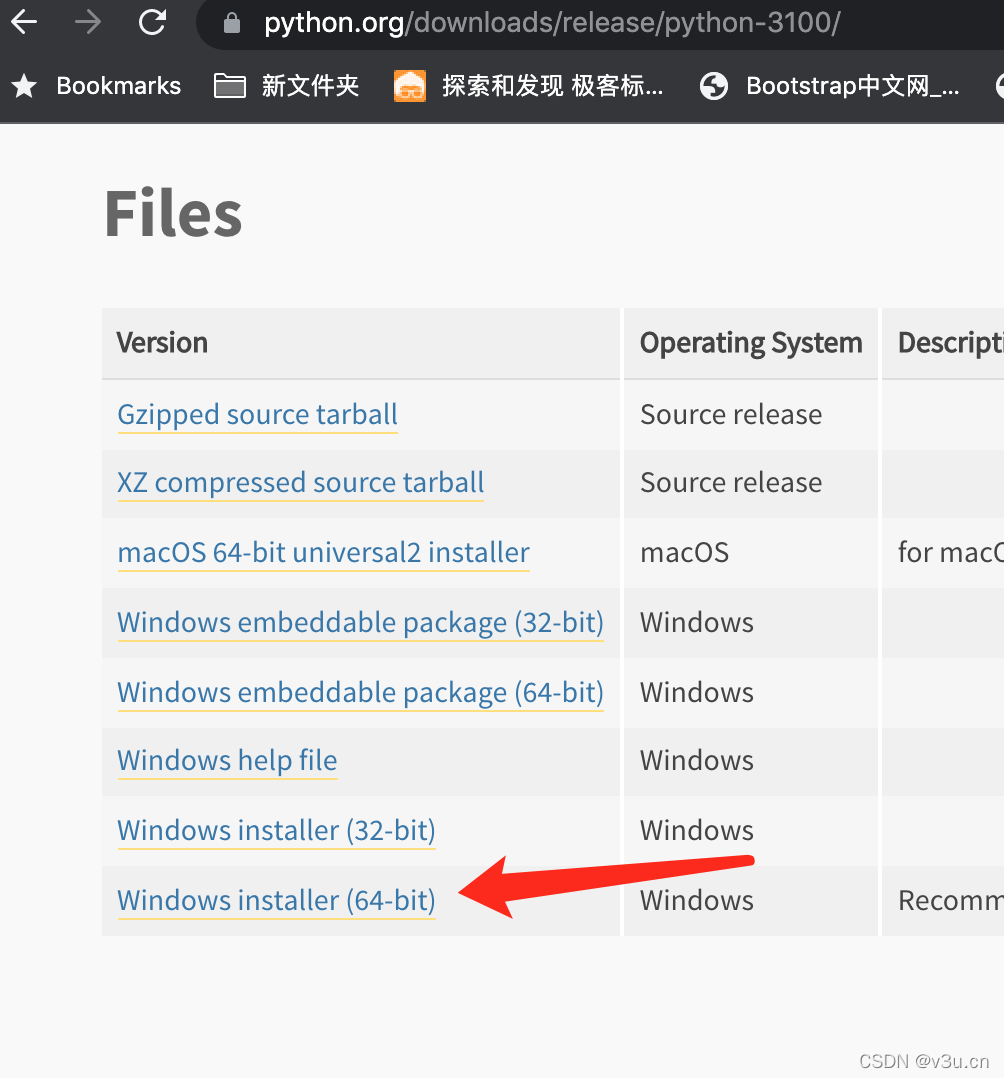Open the Windows help file link
The width and height of the screenshot is (1004, 1078).
click(227, 761)
